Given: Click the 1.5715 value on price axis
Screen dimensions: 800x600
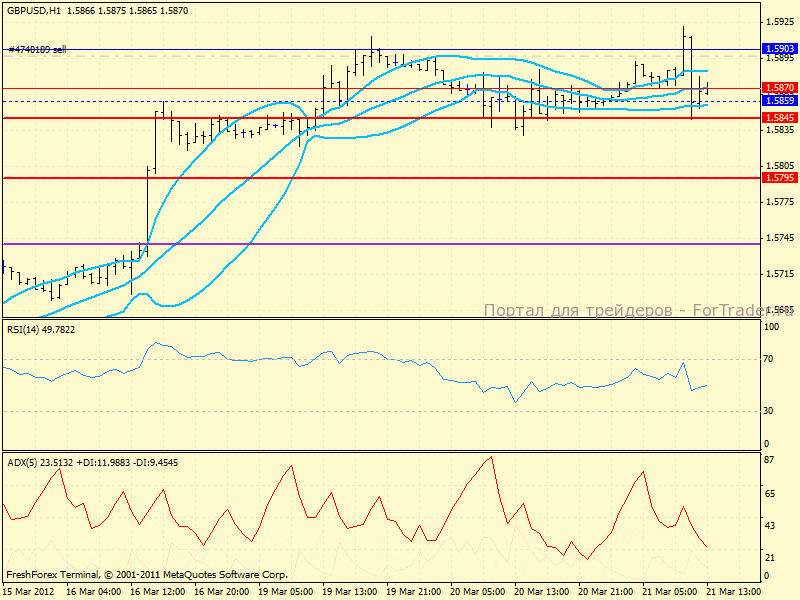Looking at the screenshot, I should [x=780, y=274].
